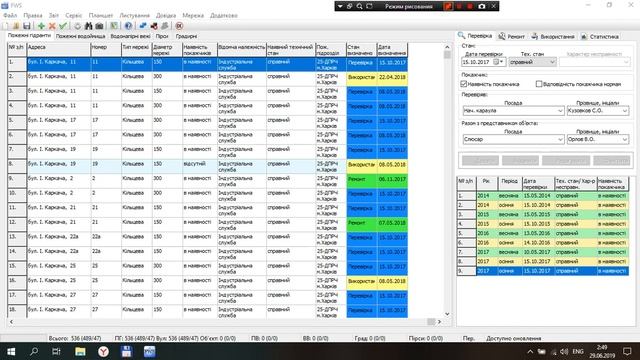Open Windows Start menu
Screen dimensions: 640x360
[x=11, y=351]
